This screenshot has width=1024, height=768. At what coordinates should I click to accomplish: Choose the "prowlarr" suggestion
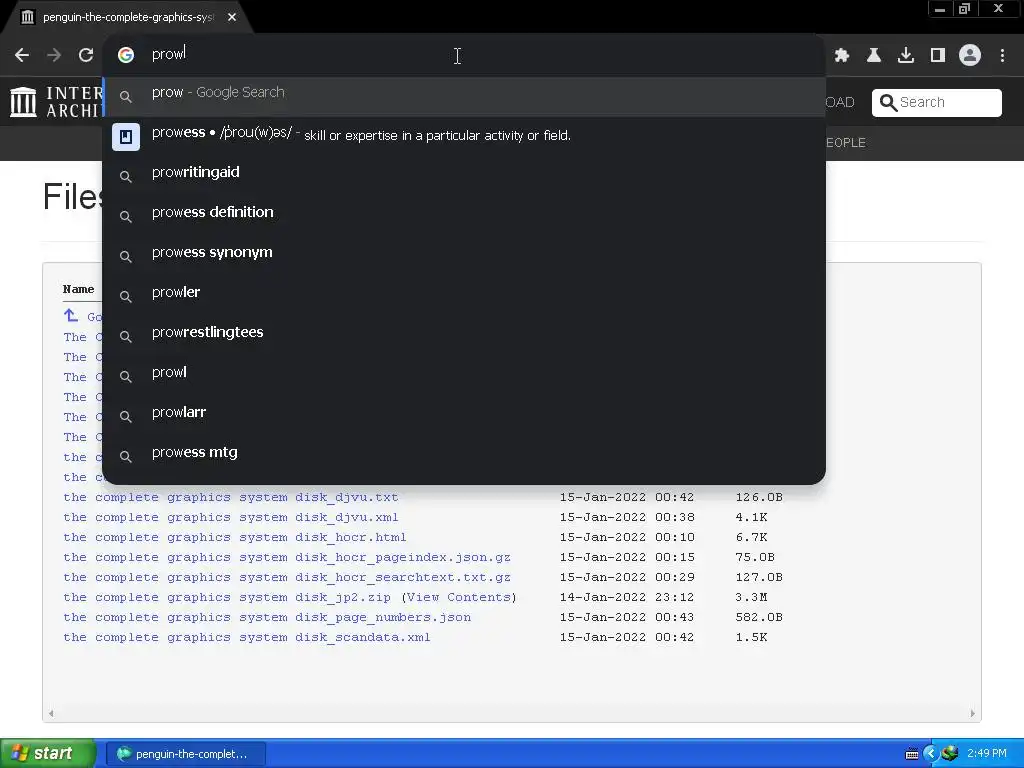coord(464,417)
